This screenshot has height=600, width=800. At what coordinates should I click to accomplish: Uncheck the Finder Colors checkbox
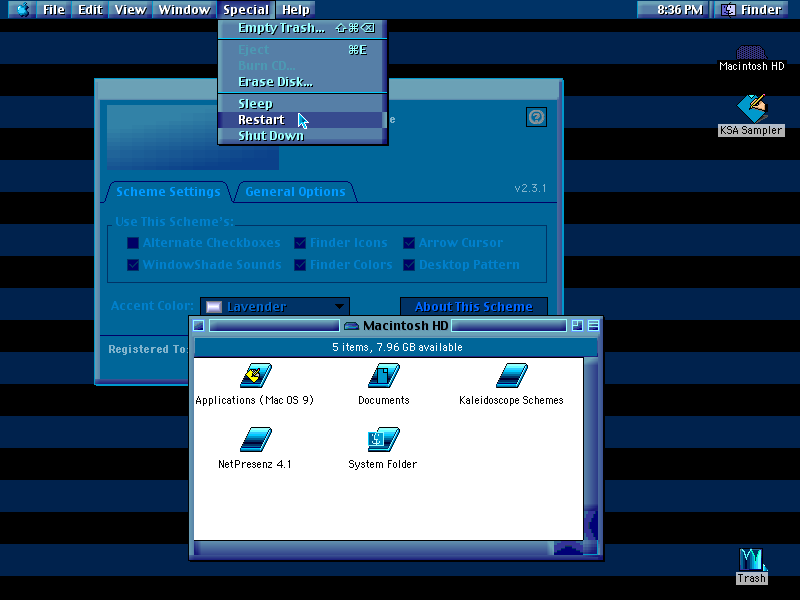[x=300, y=265]
